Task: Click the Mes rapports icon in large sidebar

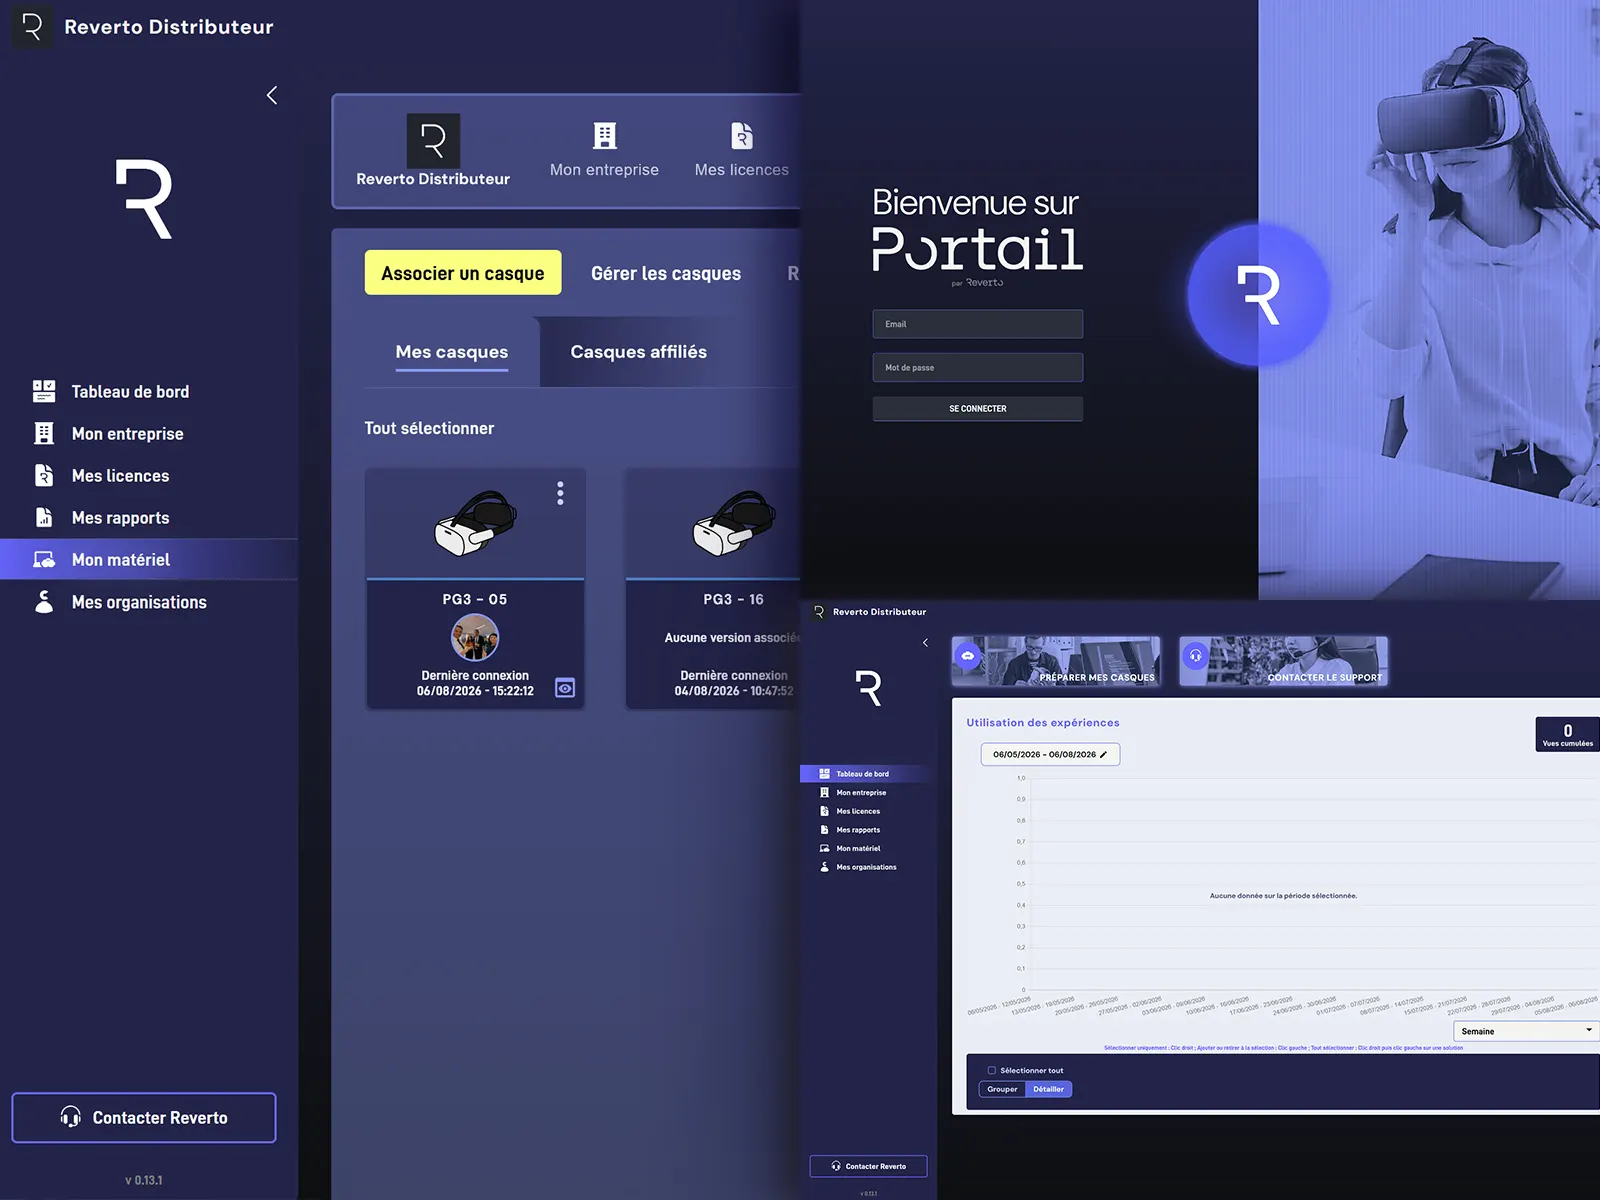Action: point(44,517)
